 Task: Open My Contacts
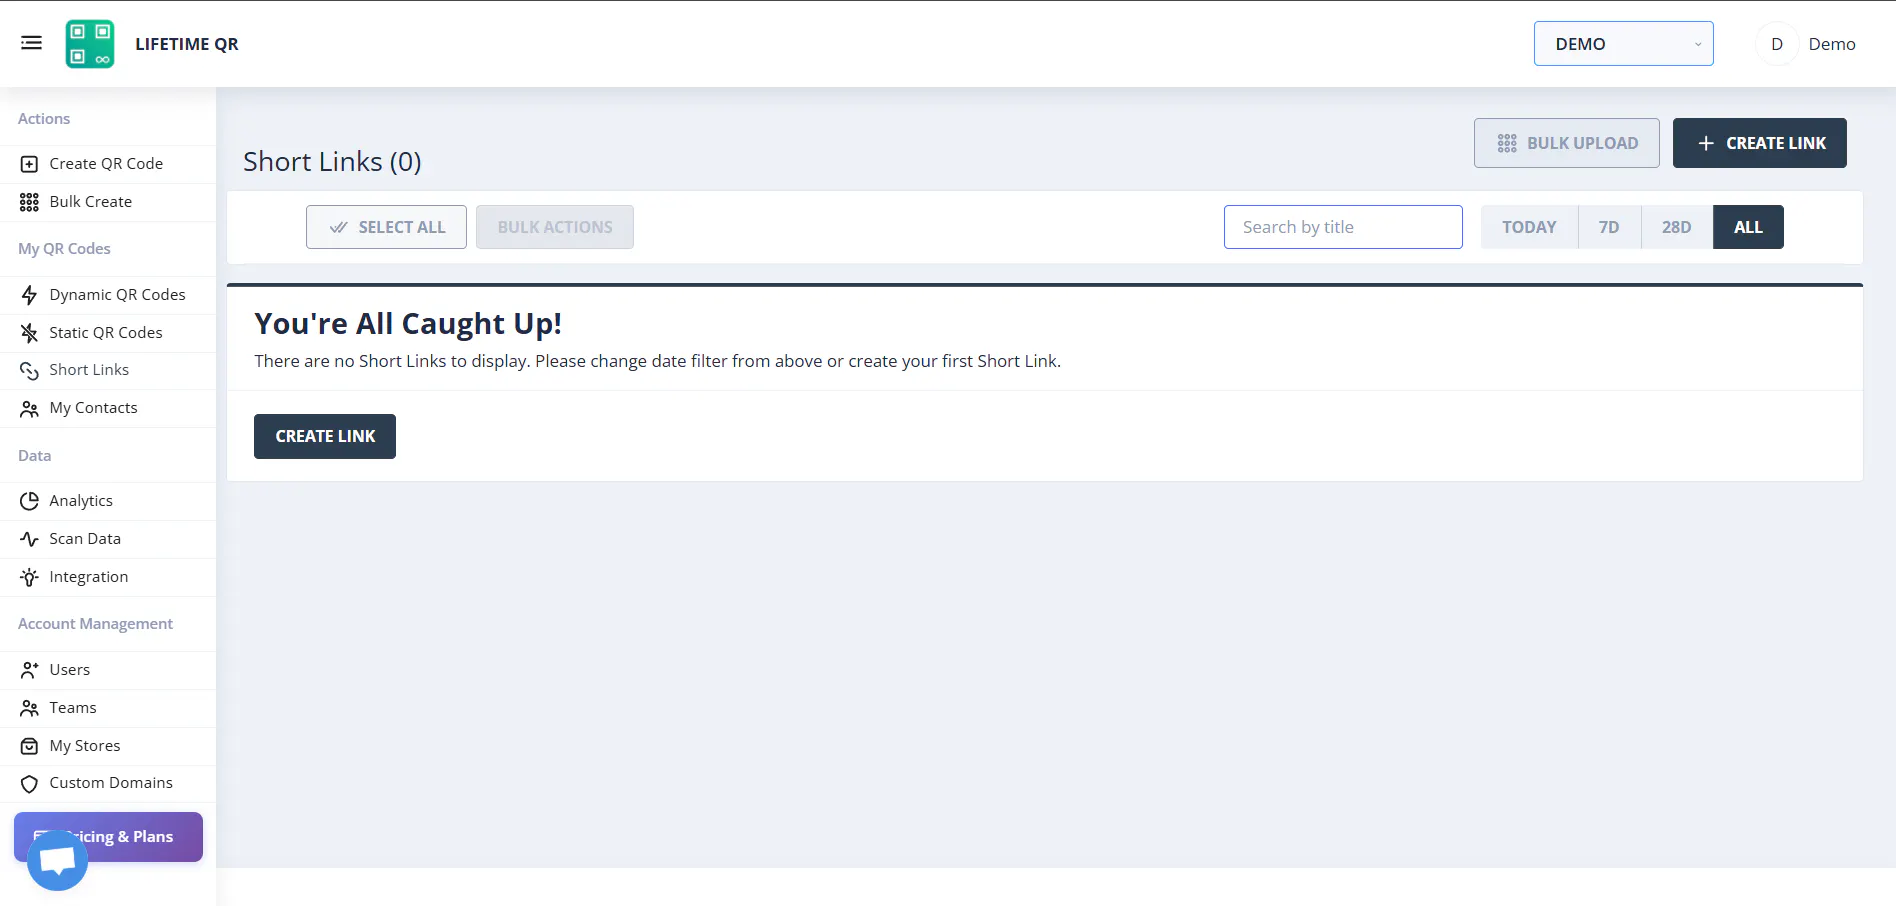point(108,408)
